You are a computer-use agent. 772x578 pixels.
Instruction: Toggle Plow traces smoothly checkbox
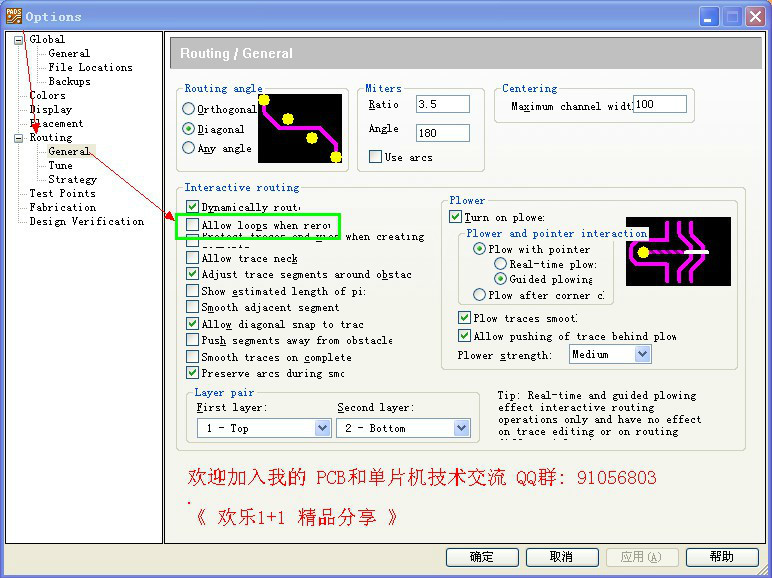464,318
